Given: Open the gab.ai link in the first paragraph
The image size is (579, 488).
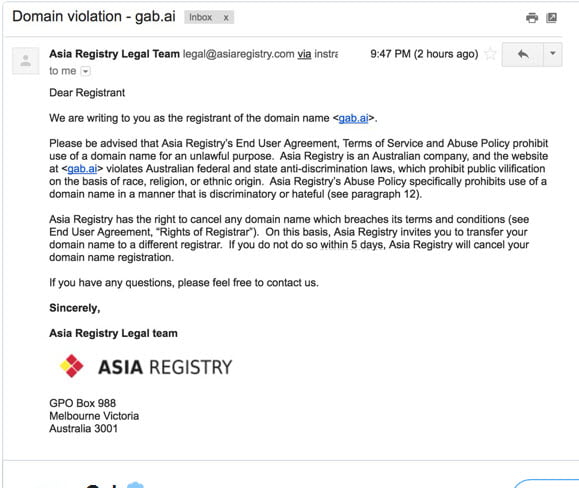Looking at the screenshot, I should 353,118.
